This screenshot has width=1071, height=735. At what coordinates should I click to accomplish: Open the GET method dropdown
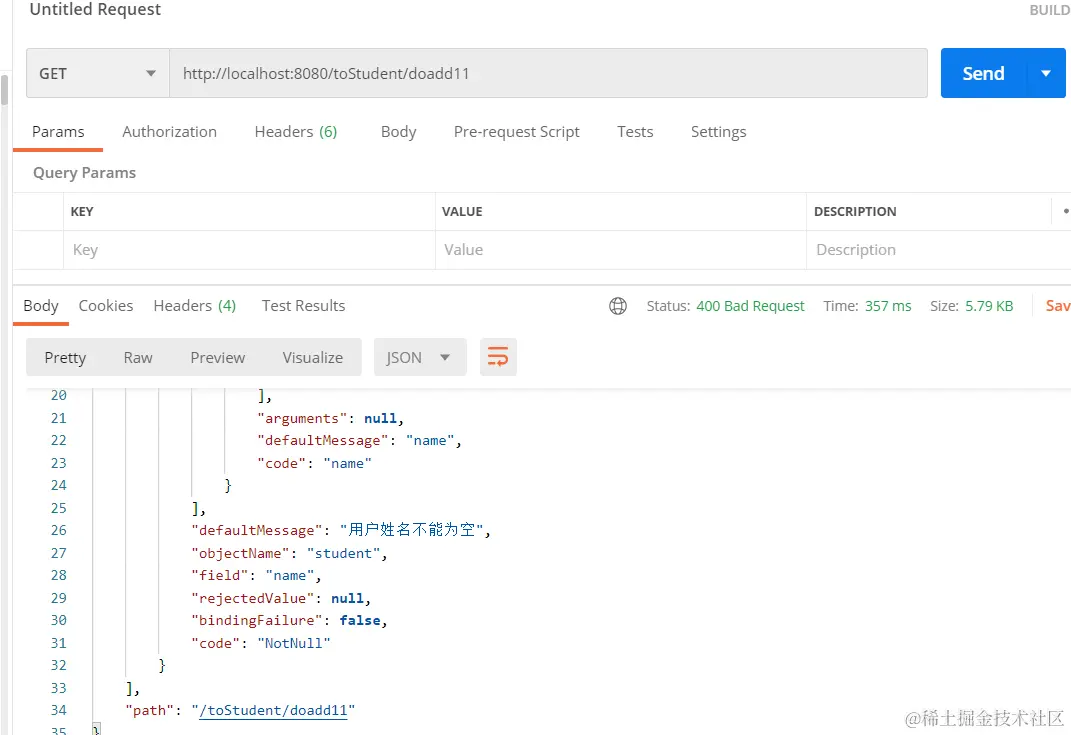pyautogui.click(x=97, y=73)
